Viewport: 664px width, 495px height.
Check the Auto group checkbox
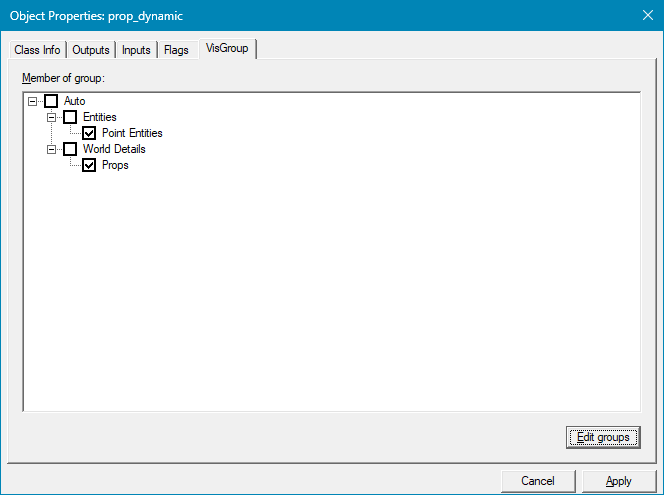click(51, 101)
